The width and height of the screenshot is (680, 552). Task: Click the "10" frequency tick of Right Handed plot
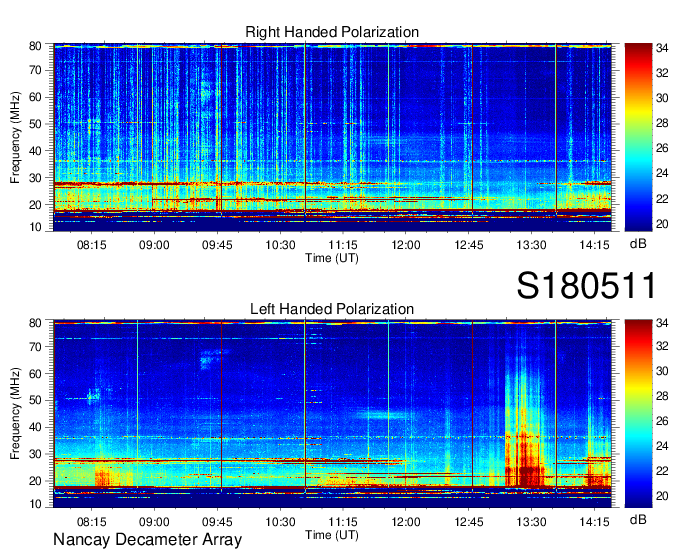click(x=35, y=228)
